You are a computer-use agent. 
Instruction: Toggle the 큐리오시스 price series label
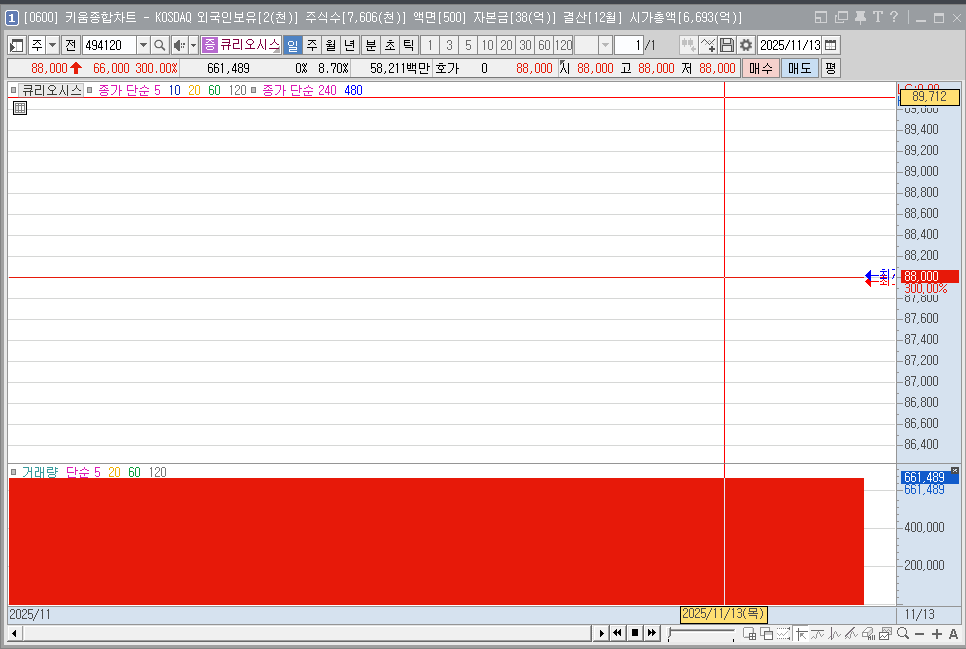[52, 91]
